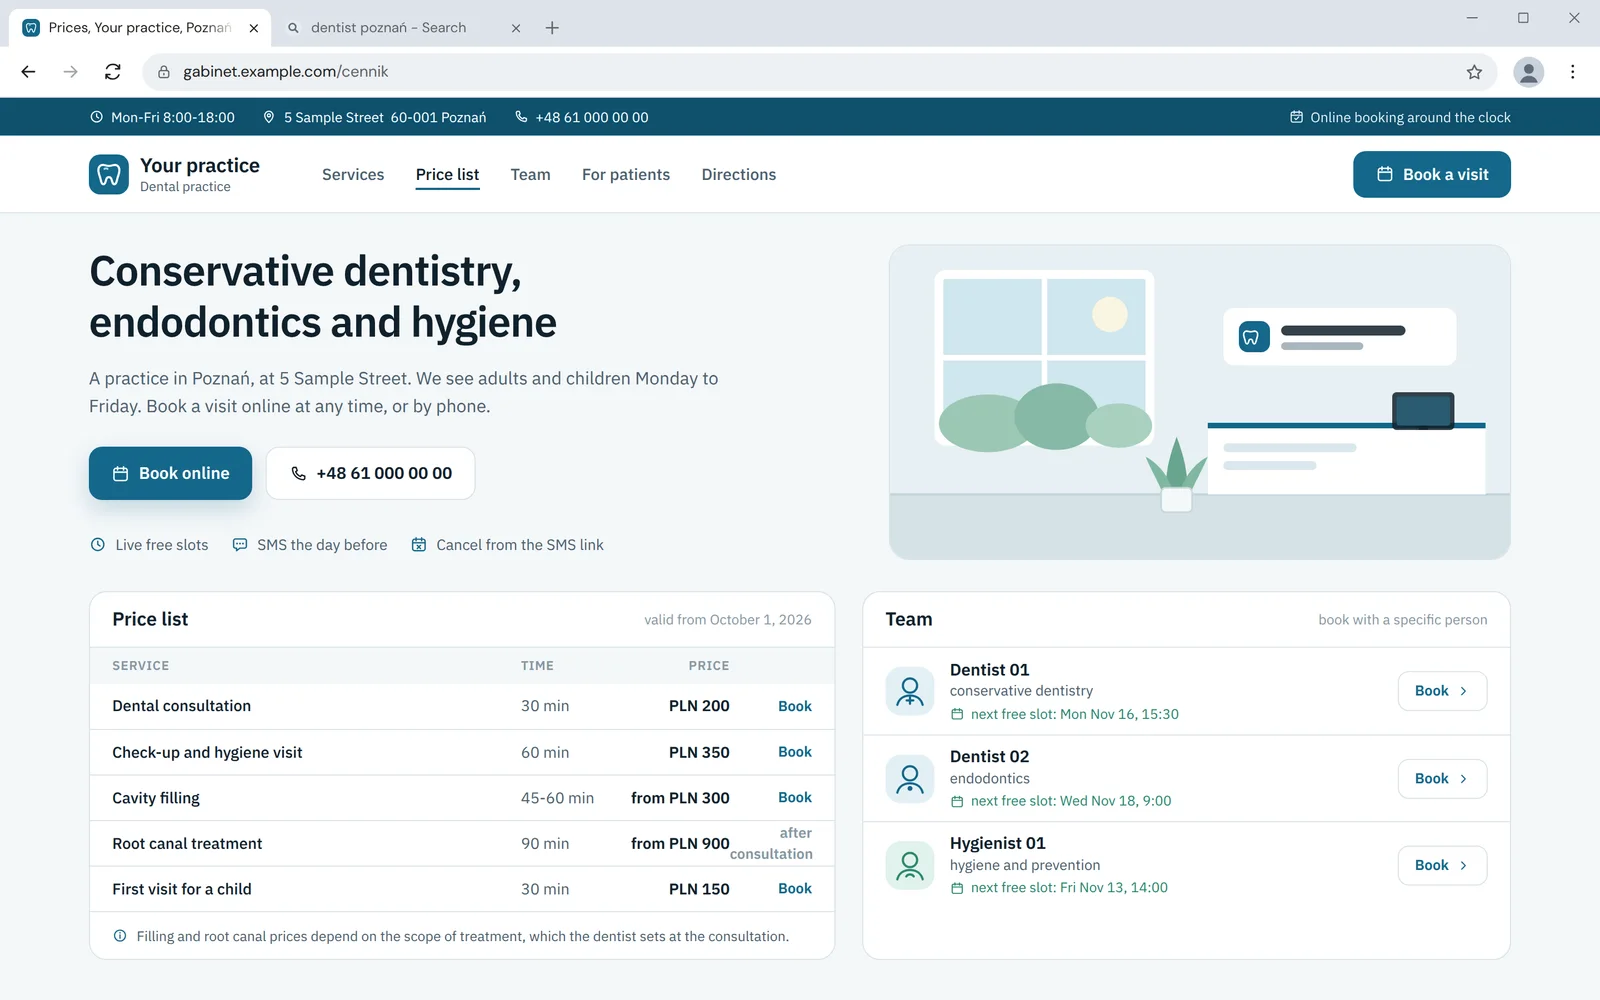Click 'next free slot: Mon Nov 16, 15:30'

coord(1074,714)
